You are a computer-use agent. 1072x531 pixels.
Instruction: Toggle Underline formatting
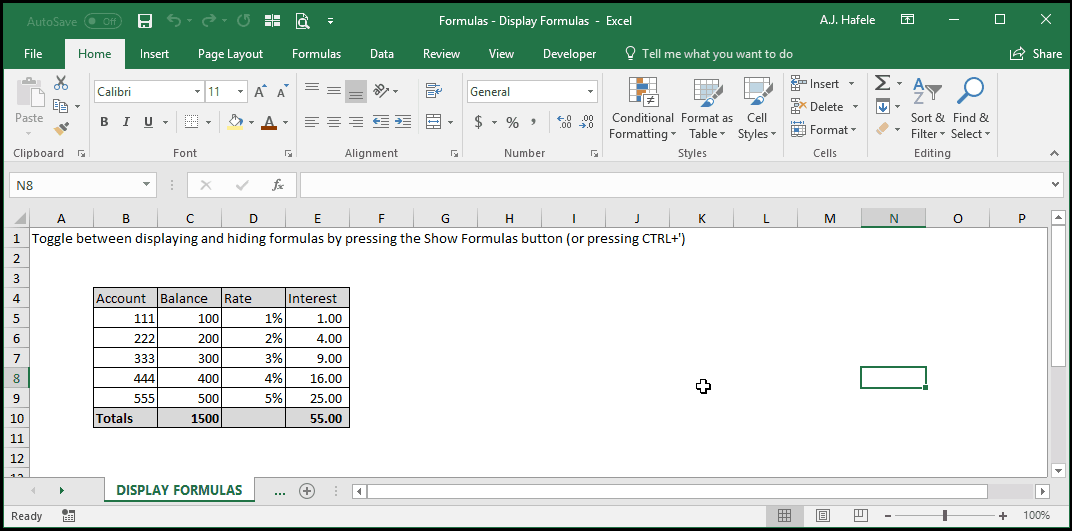click(x=148, y=122)
